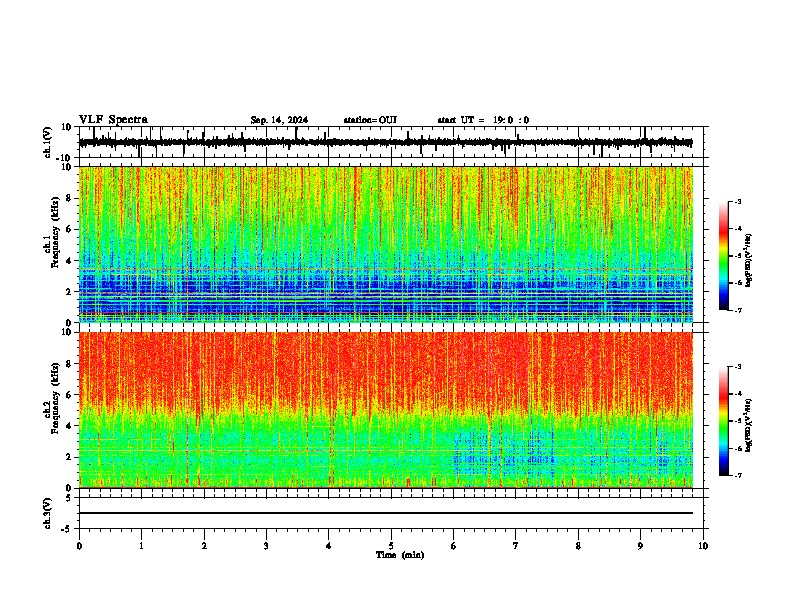792x612 pixels.
Task: Click the "-10" tick on ch.1(V) axis
Action: 65,158
